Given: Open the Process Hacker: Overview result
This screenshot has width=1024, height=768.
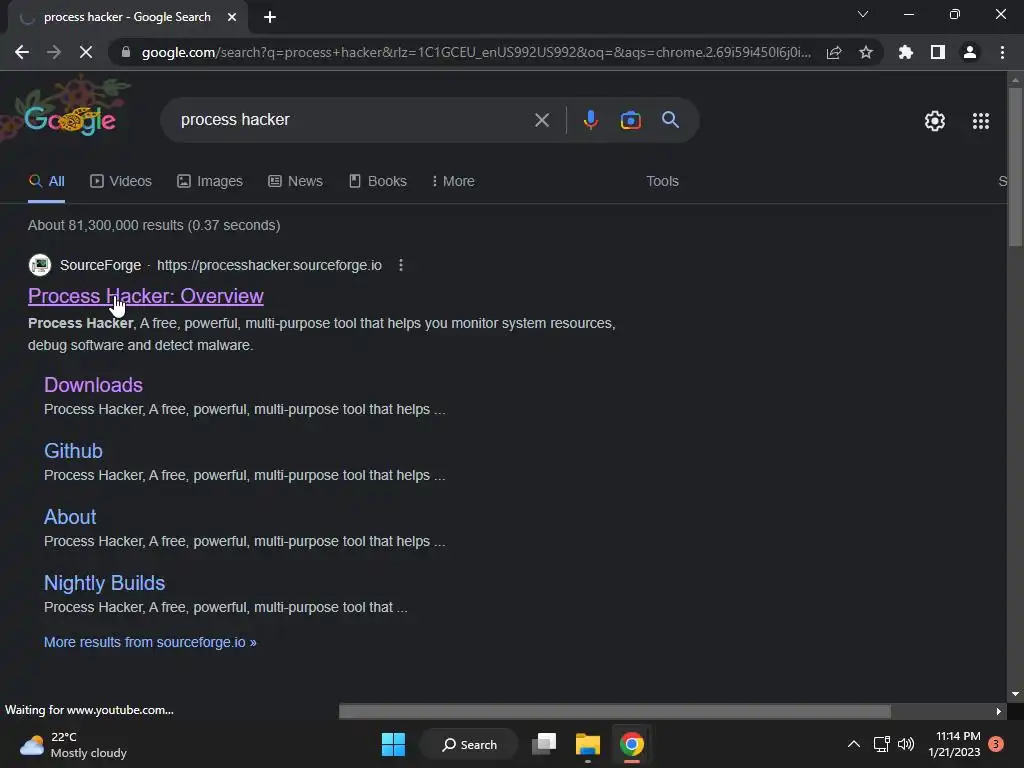Looking at the screenshot, I should pos(146,296).
